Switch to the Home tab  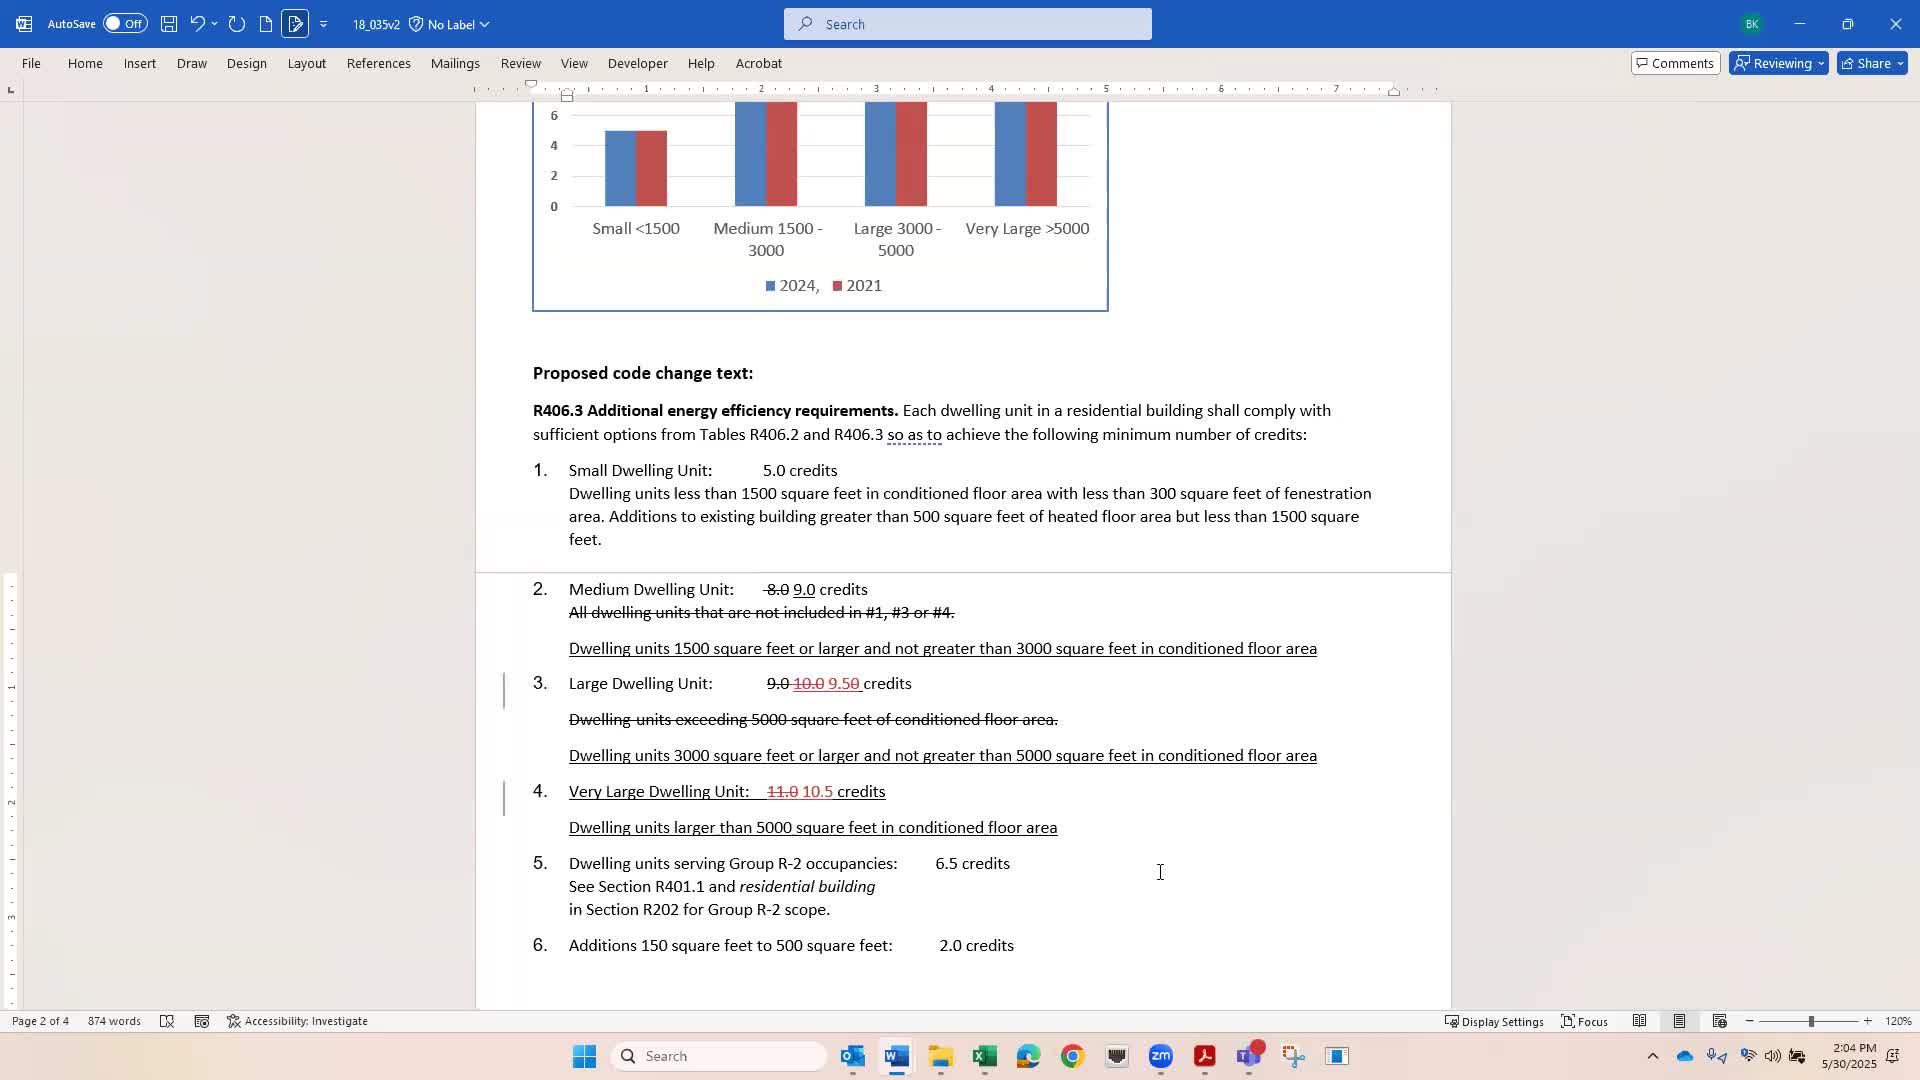85,63
